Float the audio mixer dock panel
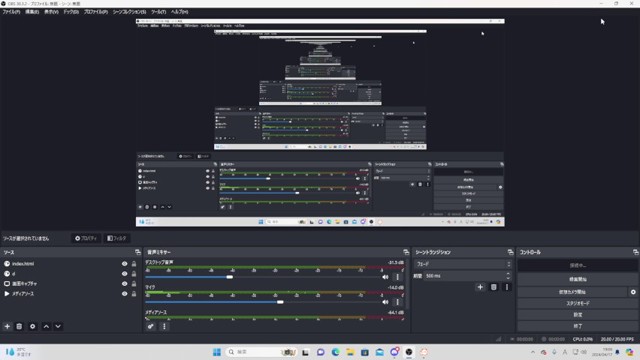640x360 pixels. point(406,252)
